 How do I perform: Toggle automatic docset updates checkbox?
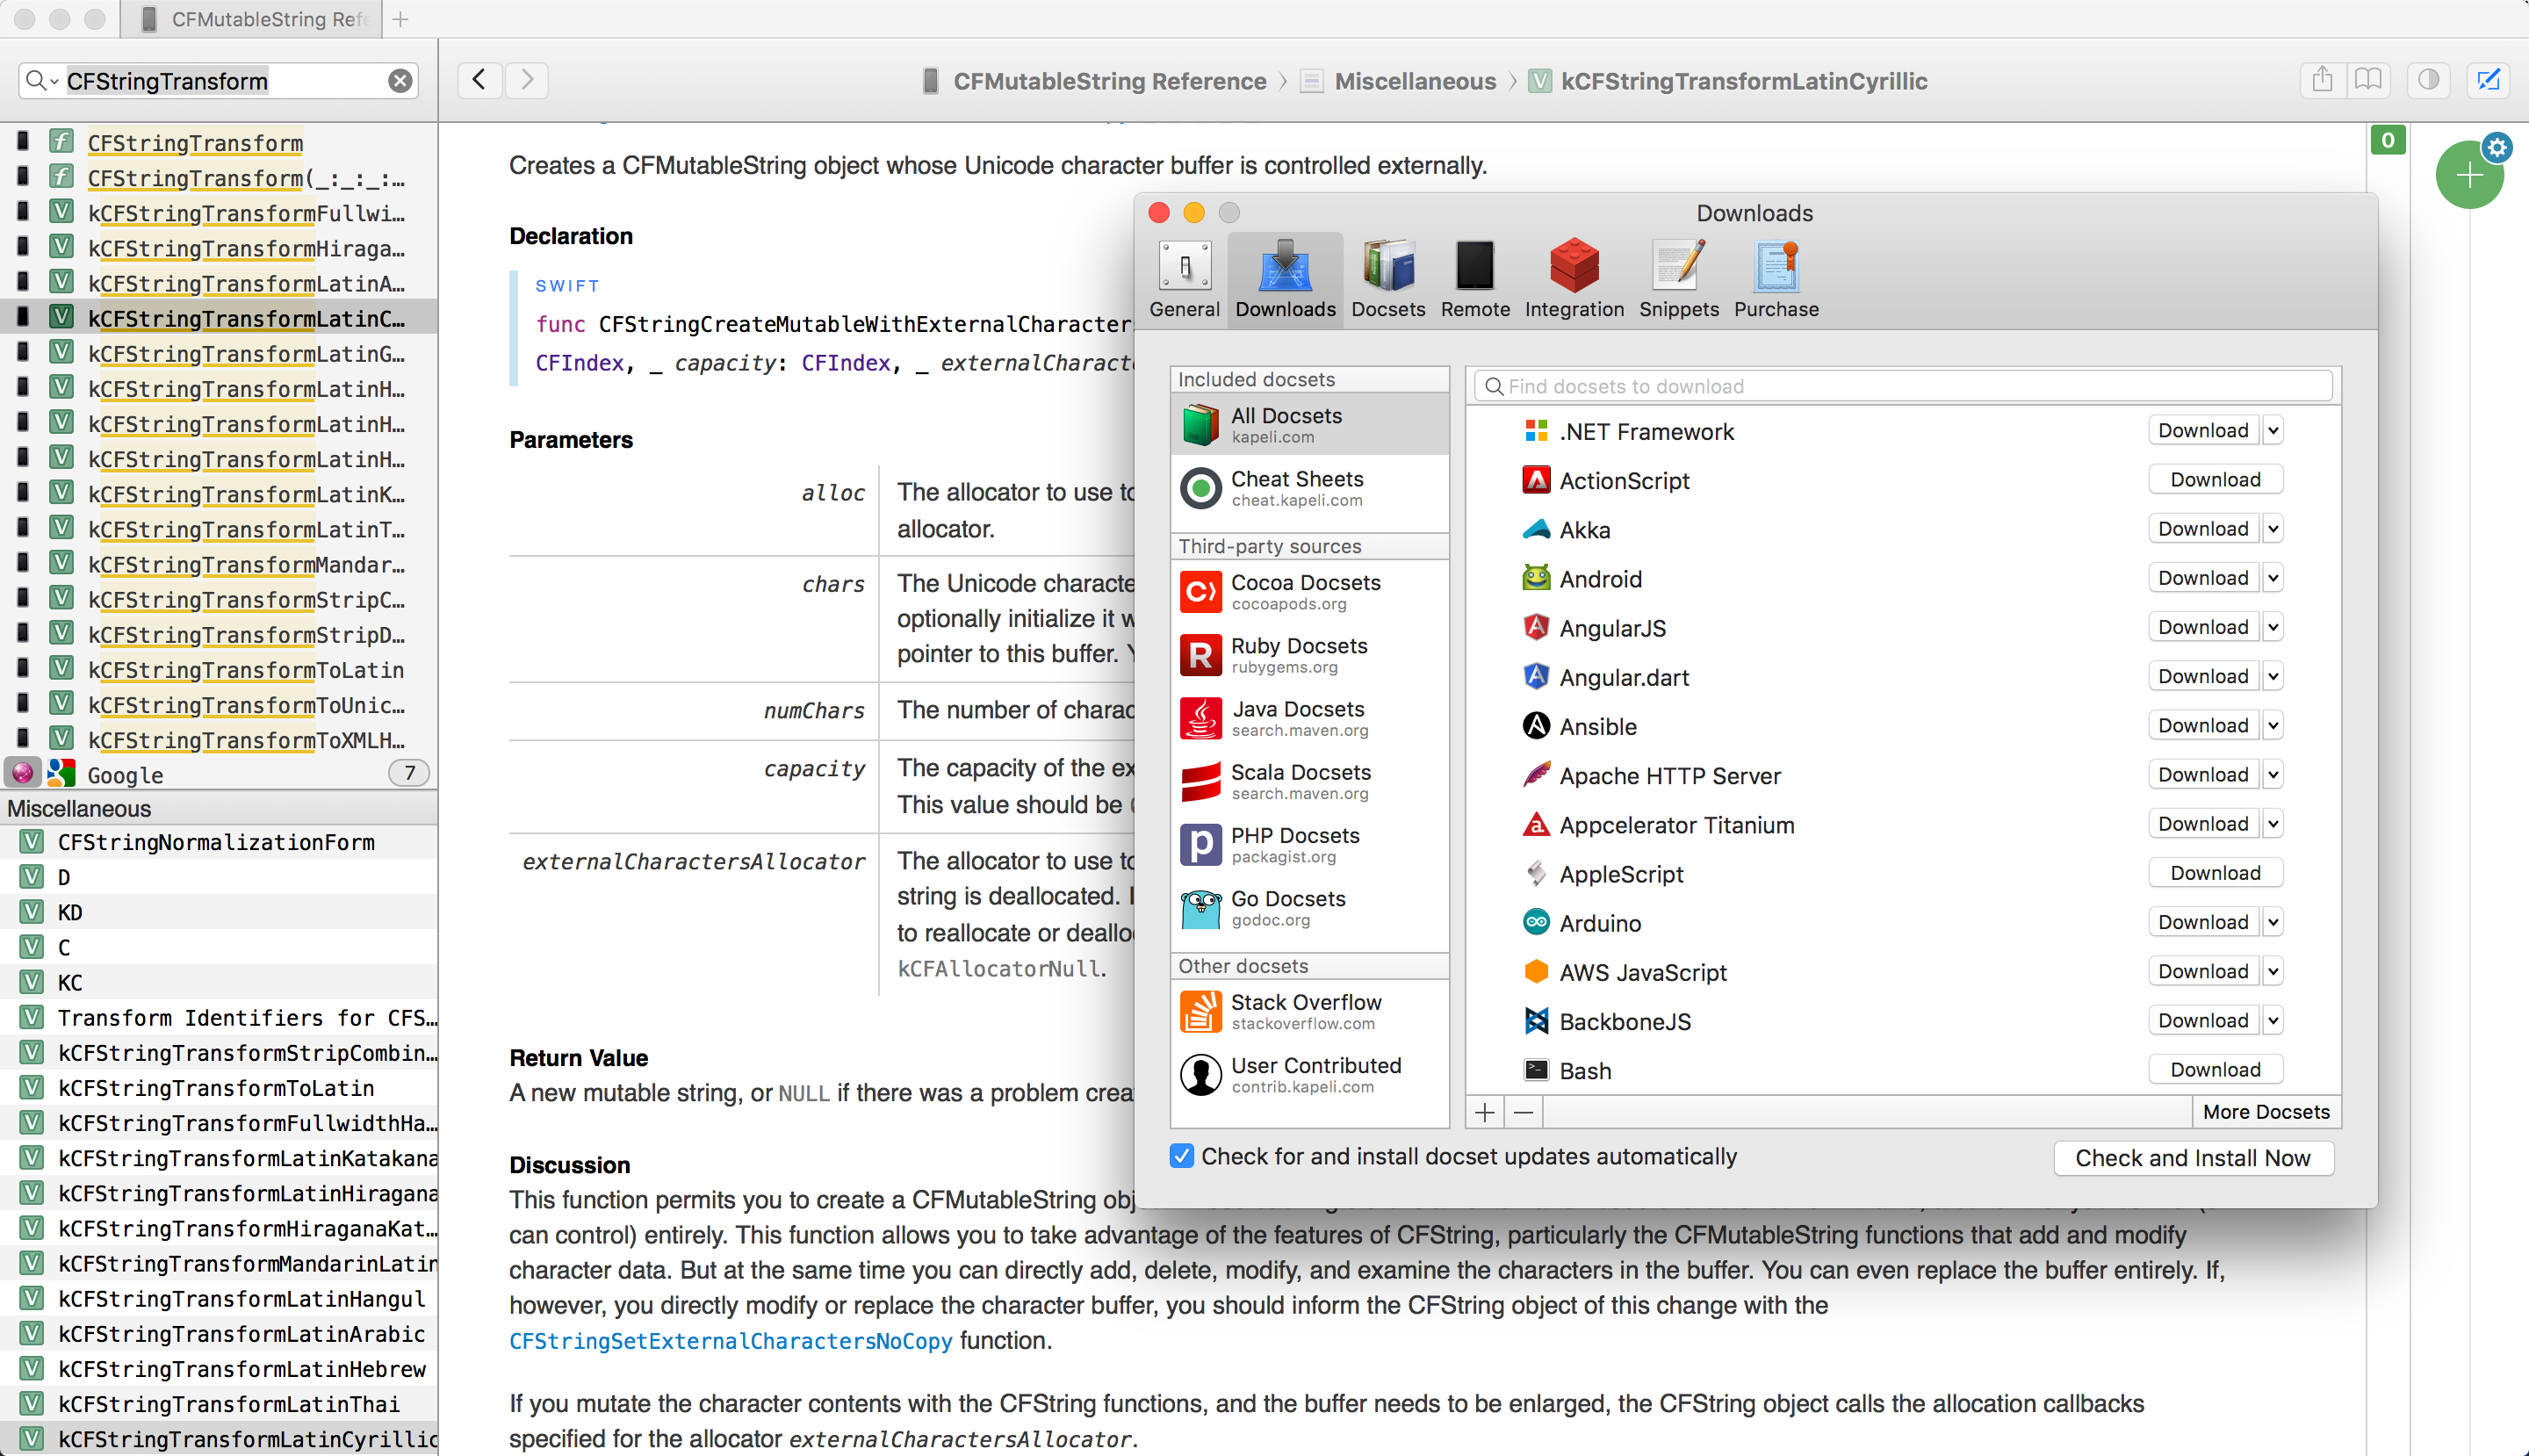pyautogui.click(x=1181, y=1156)
